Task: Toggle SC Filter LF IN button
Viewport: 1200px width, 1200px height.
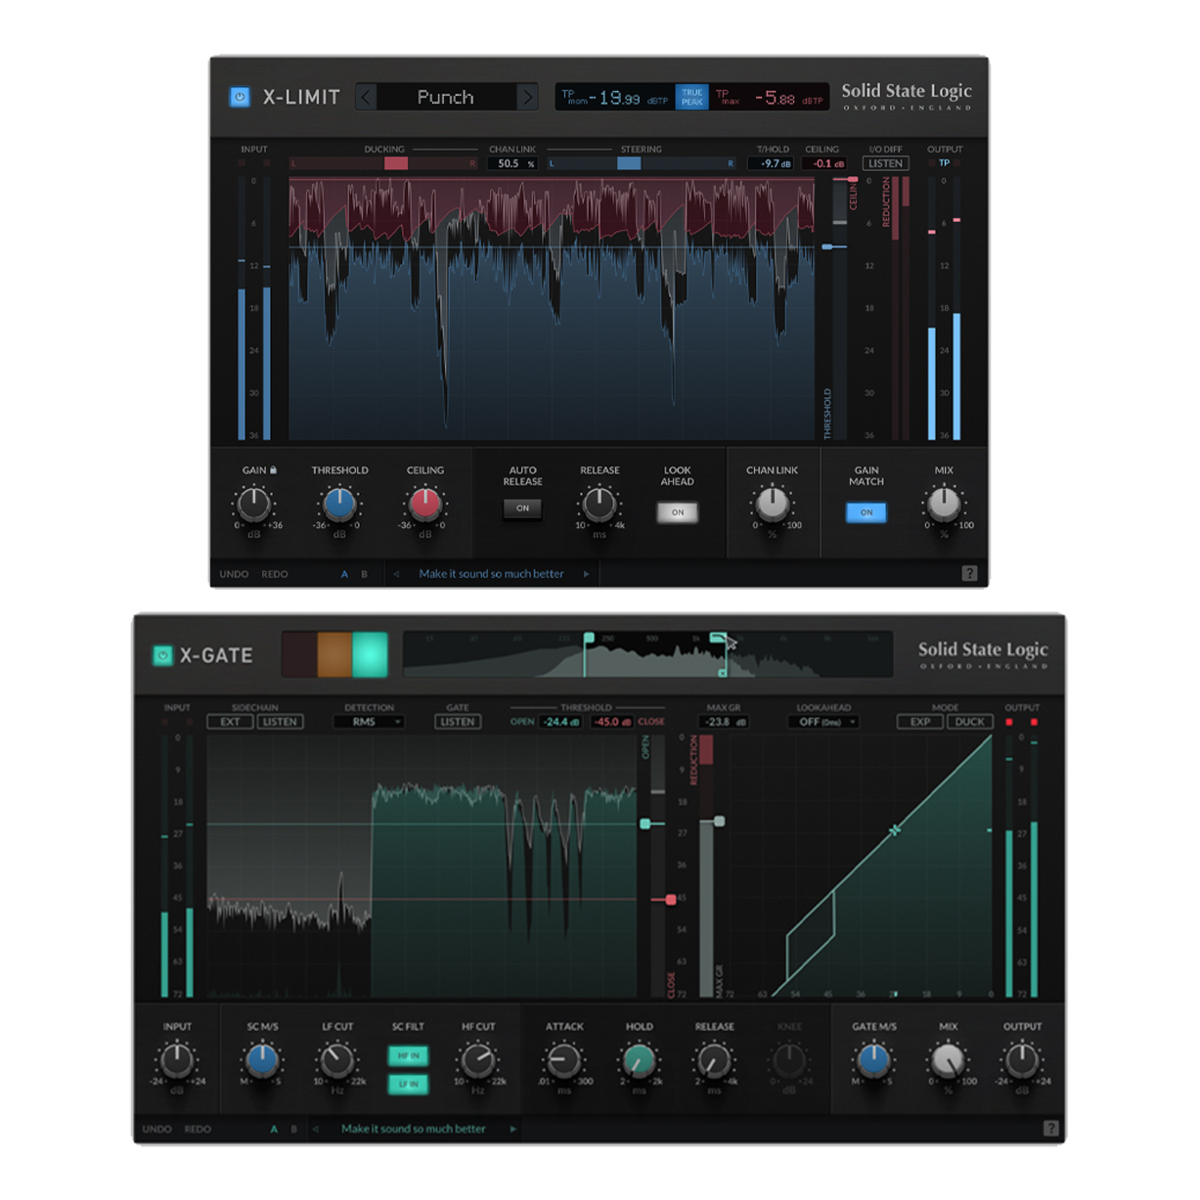Action: pos(408,1084)
